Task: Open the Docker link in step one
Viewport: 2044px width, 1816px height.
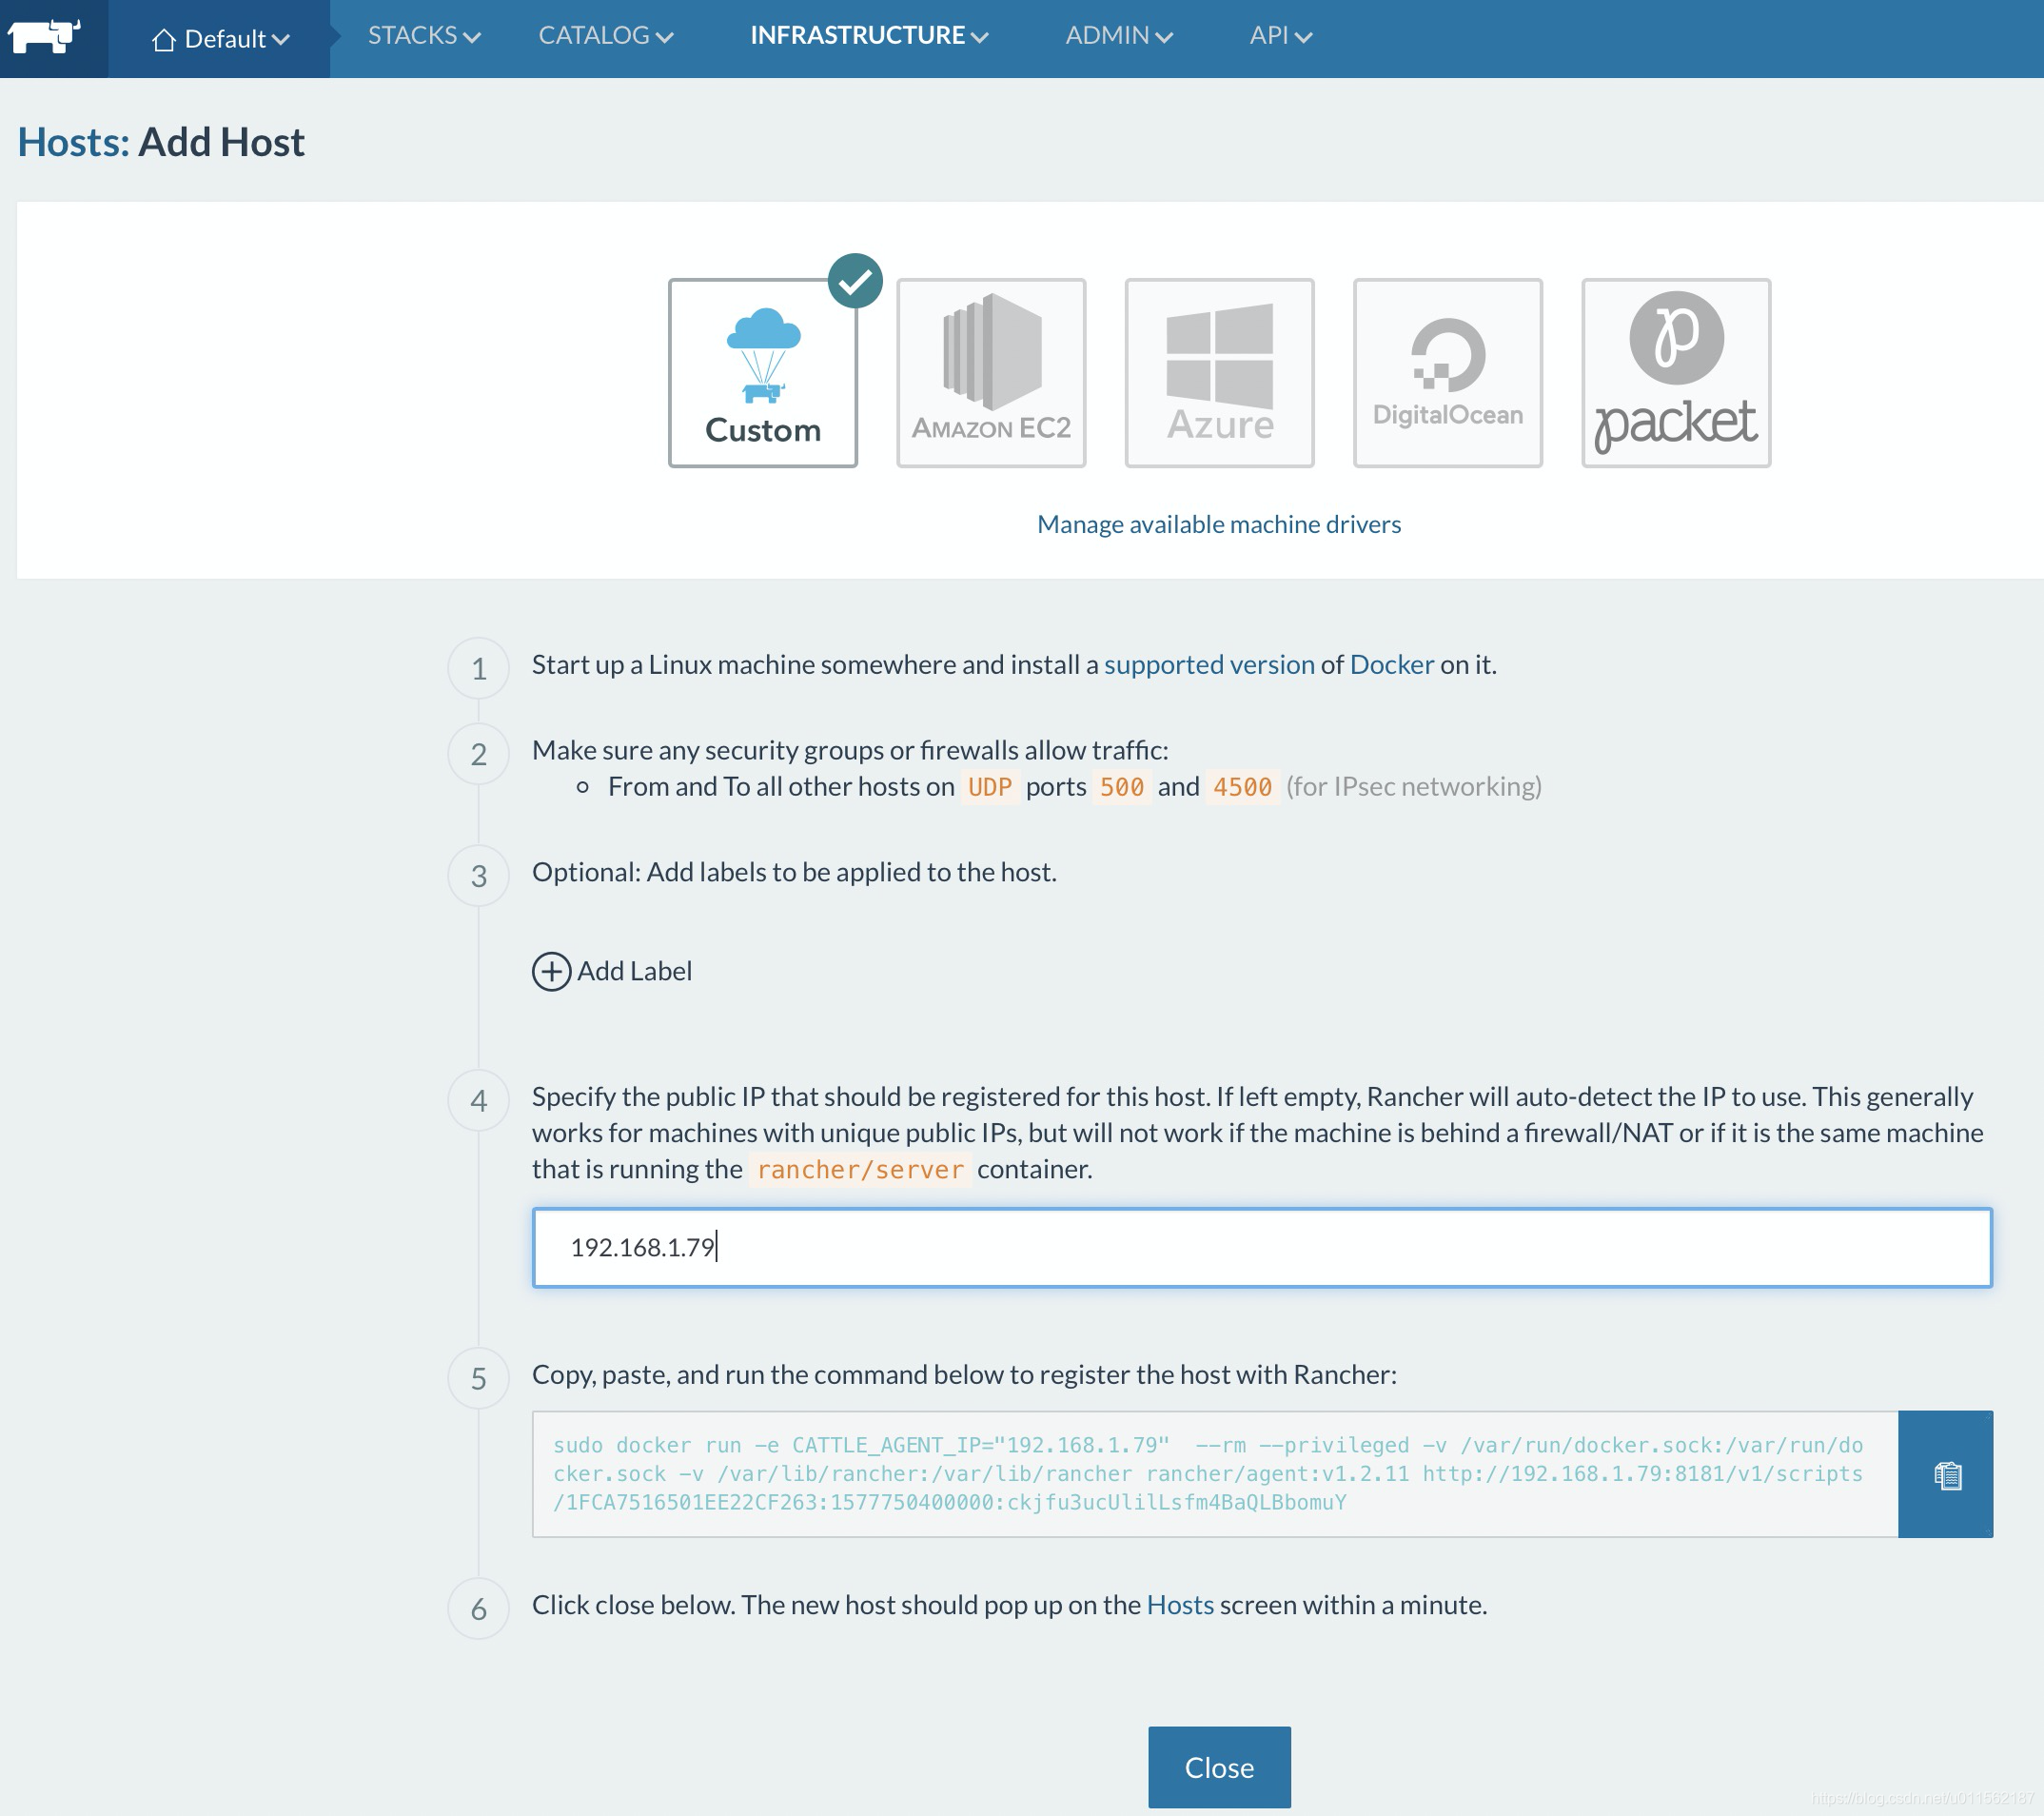Action: click(x=1391, y=665)
